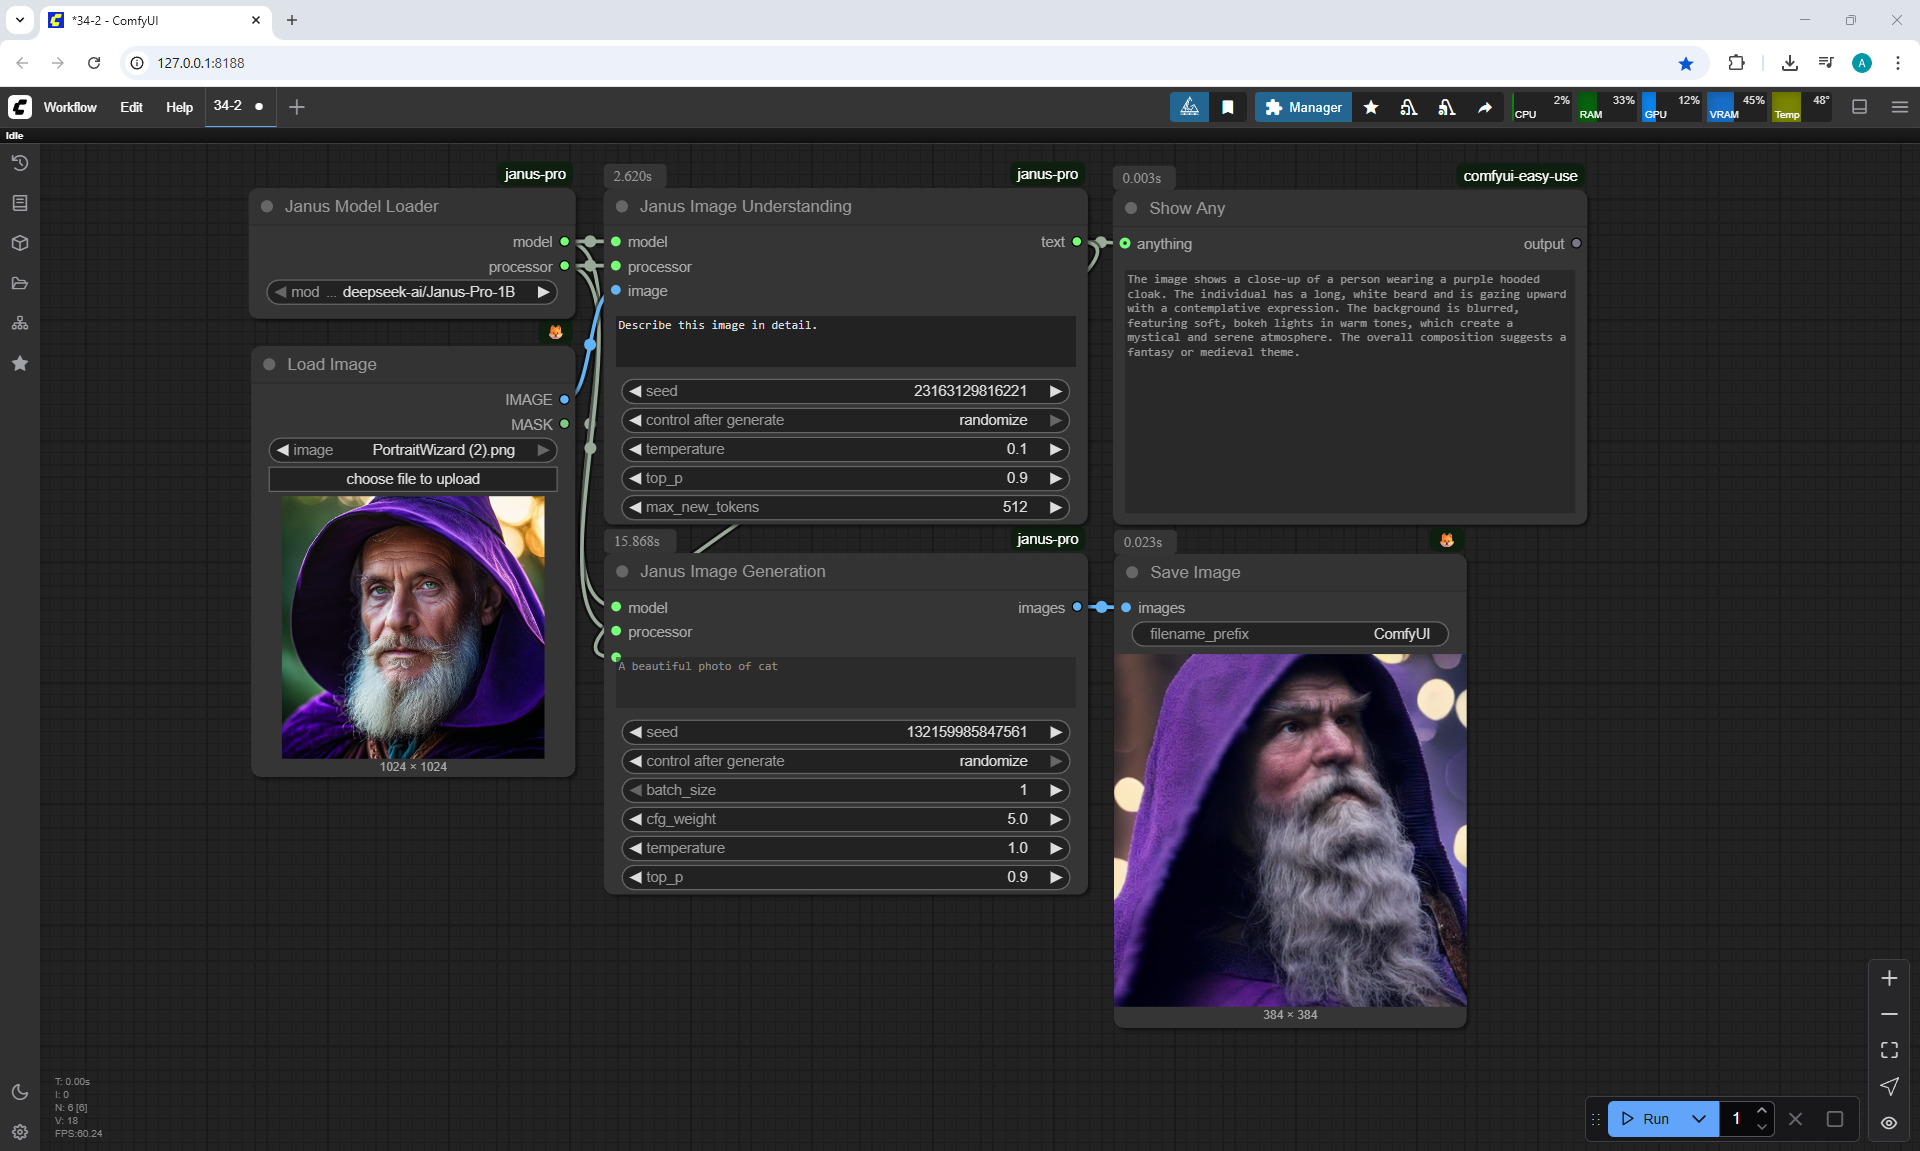Click the share arrow icon in toolbar
This screenshot has height=1151, width=1920.
(x=1485, y=107)
